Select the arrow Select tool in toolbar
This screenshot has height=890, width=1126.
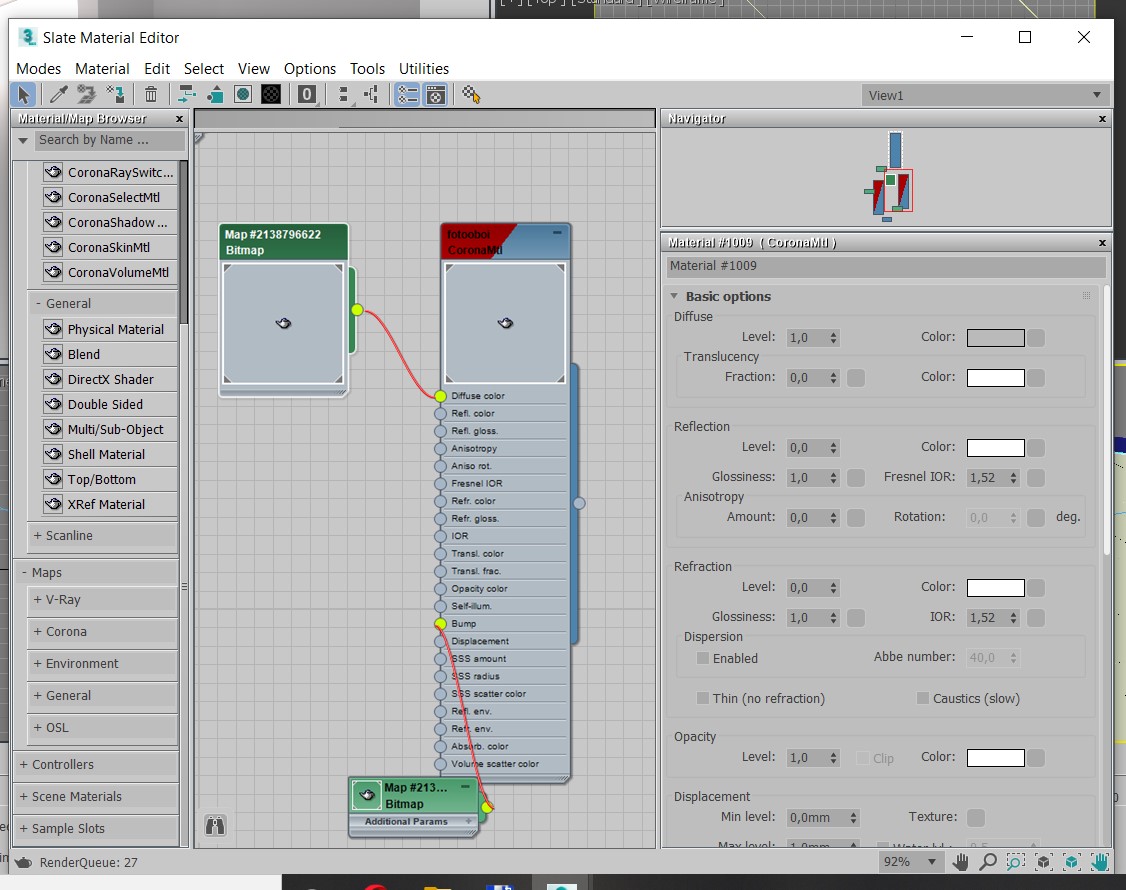tap(23, 94)
